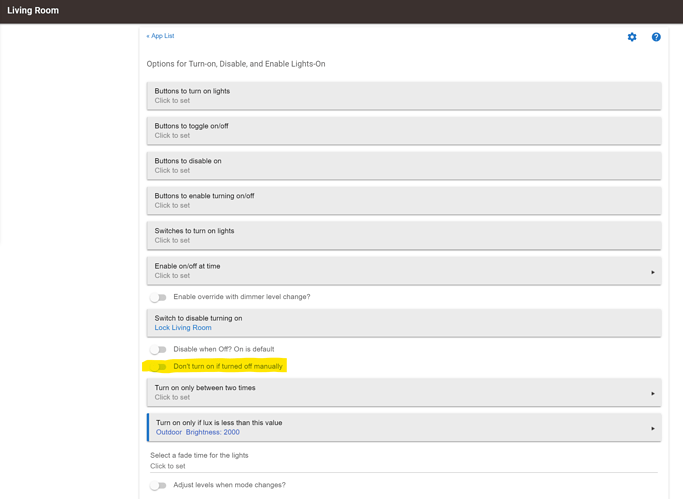Screen dimensions: 683x499
Task: Expand Turn on only if lux arrow
Action: click(x=653, y=428)
